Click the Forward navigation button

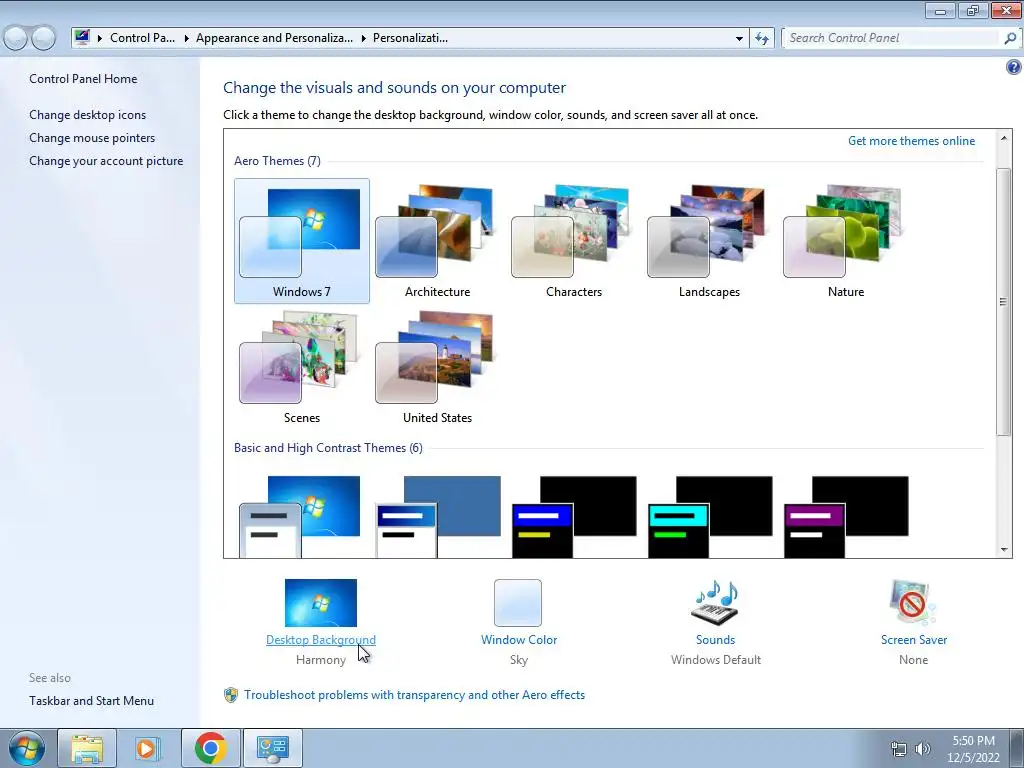44,39
